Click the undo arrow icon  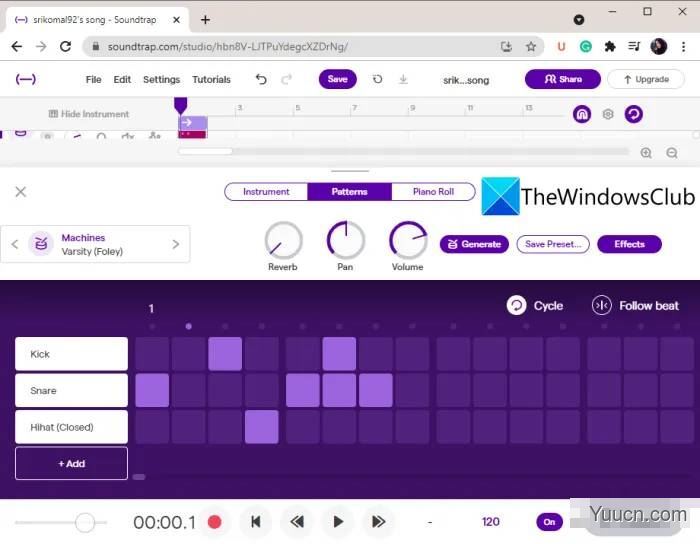point(261,79)
